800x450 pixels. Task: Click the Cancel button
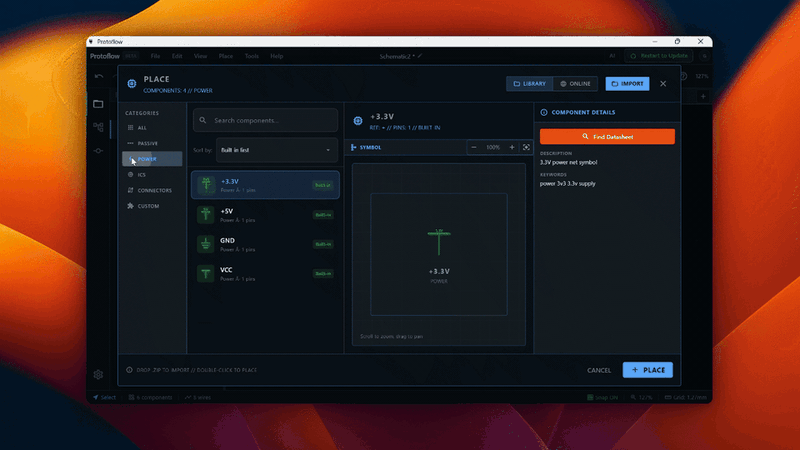[599, 370]
